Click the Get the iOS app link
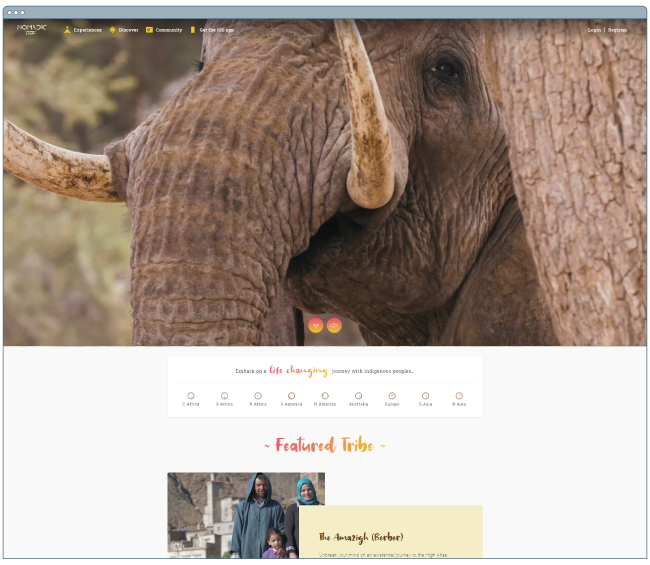Image resolution: width=650 pixels, height=565 pixels. pos(216,30)
